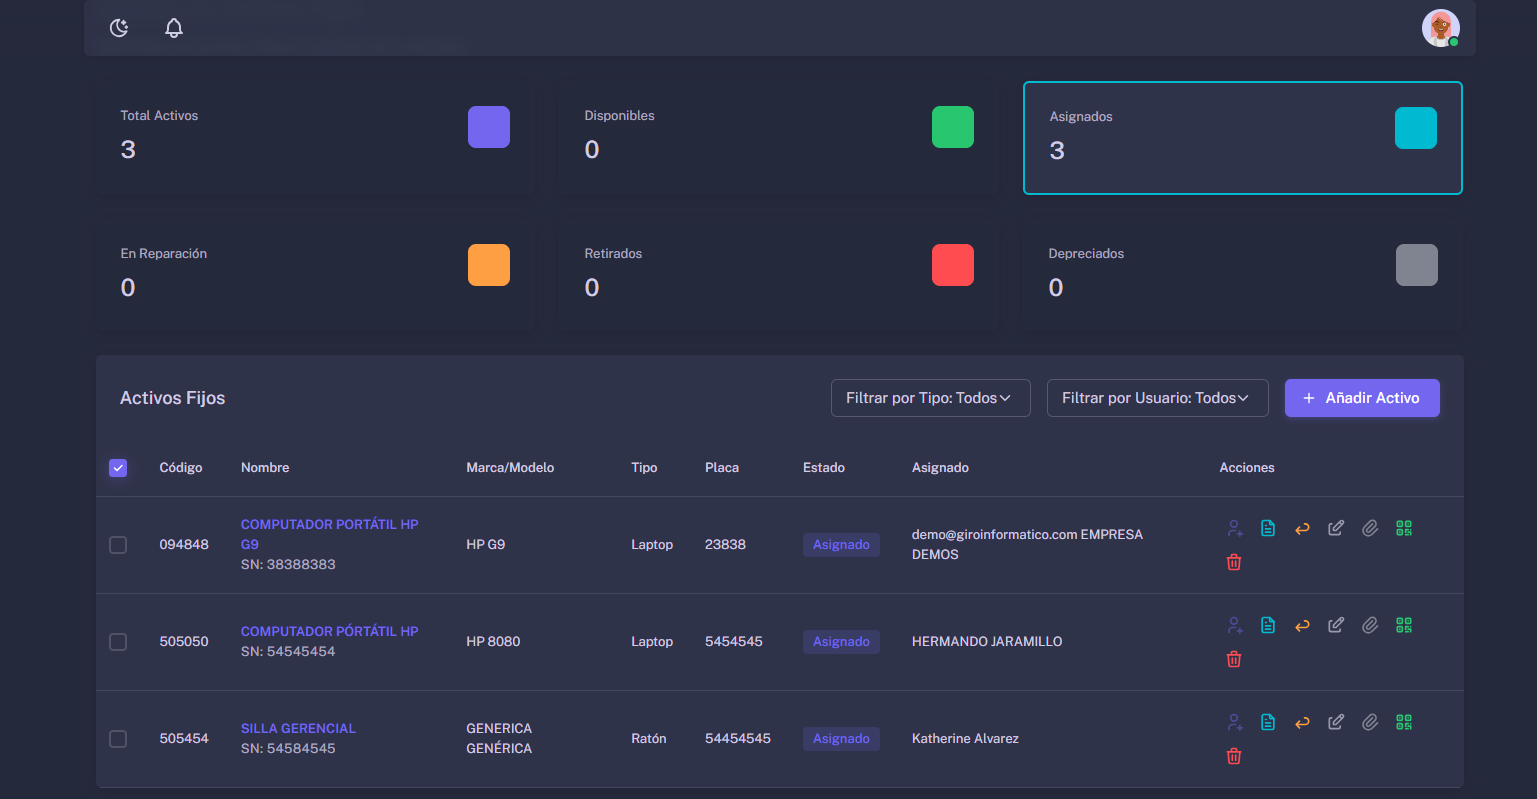Check the box for asset 094848
Screen dimensions: 1537x799
[118, 545]
